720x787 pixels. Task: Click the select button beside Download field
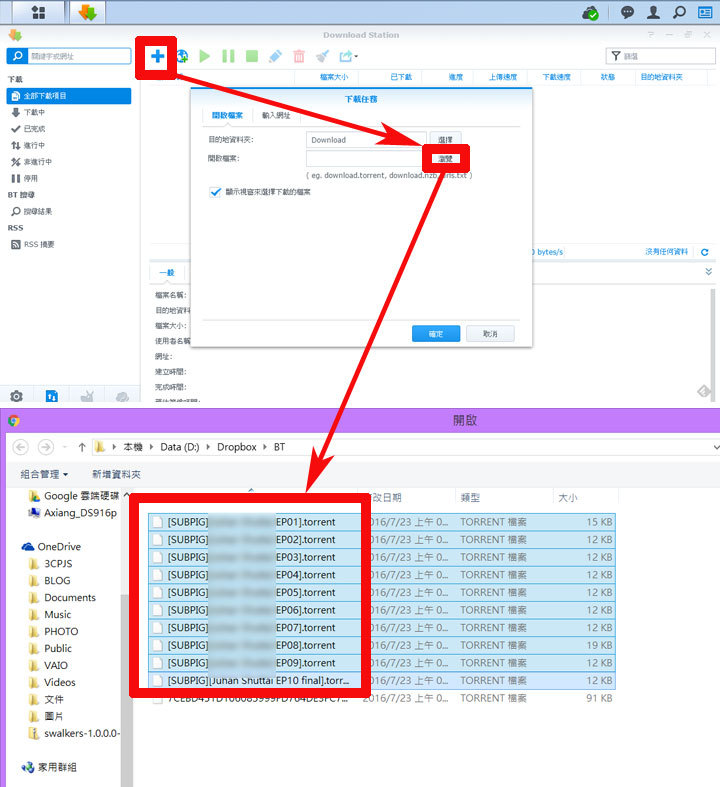(x=445, y=140)
